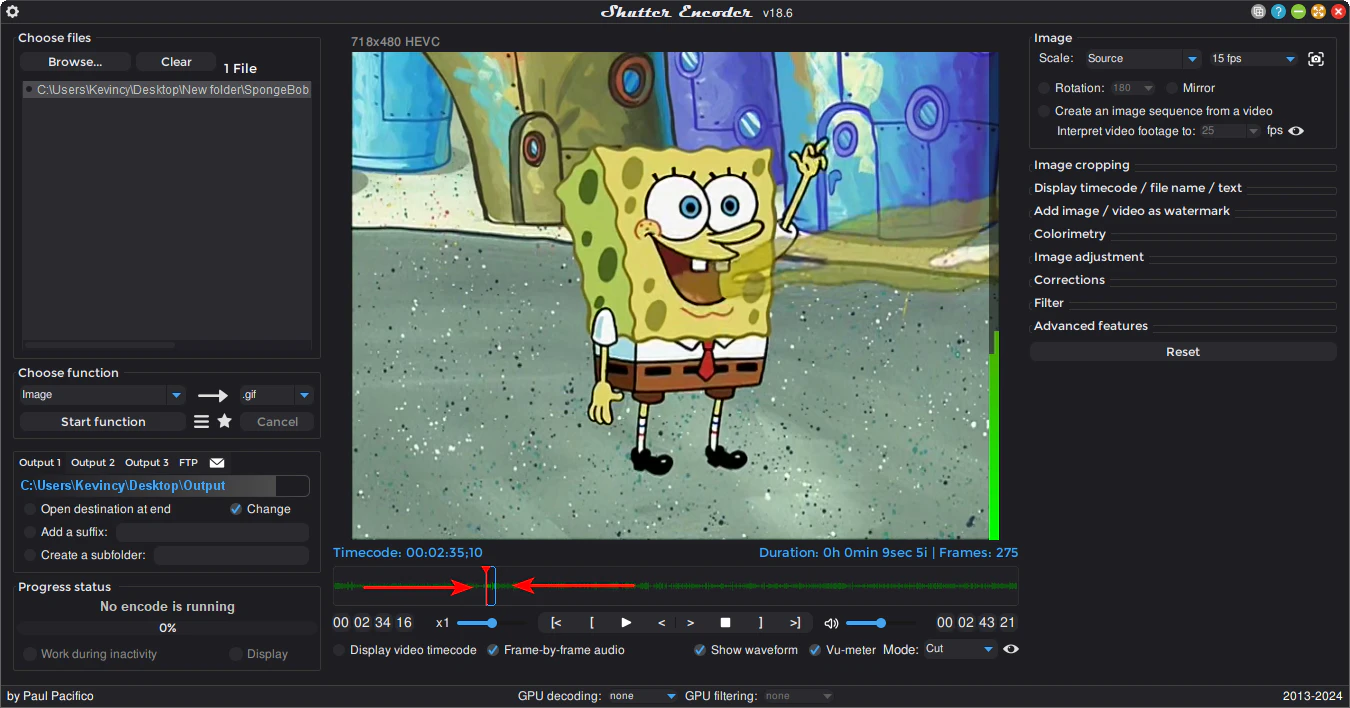The width and height of the screenshot is (1350, 708).
Task: Click the arrow between function and format
Action: (213, 396)
